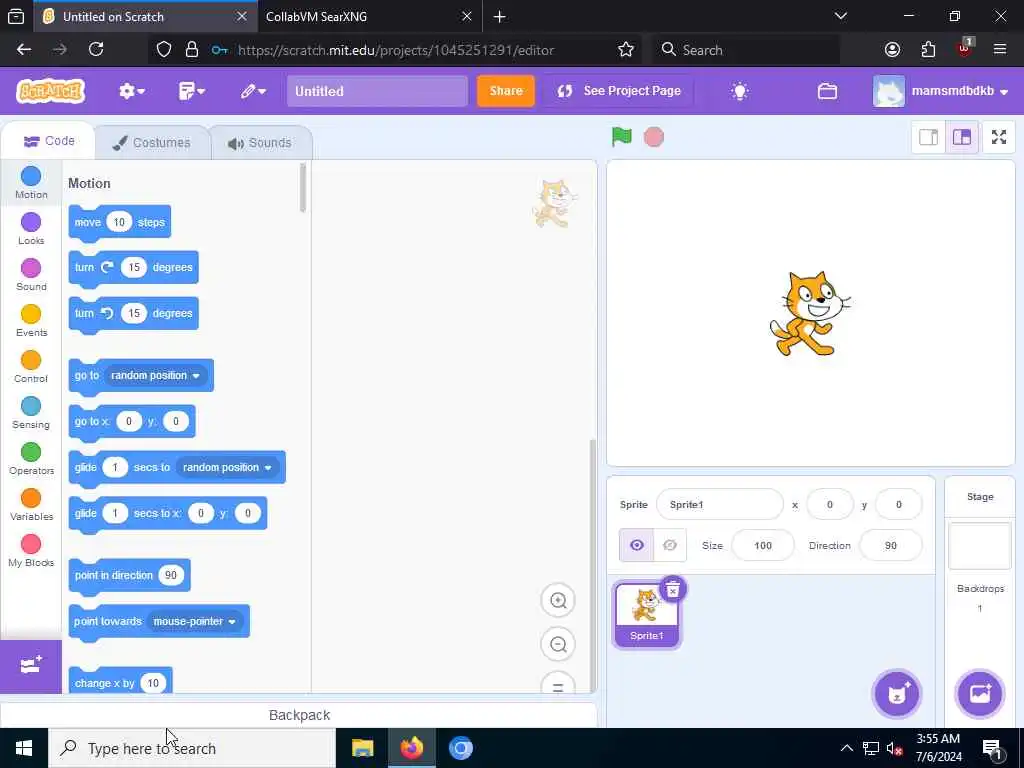Click the Choose a Sprite button
This screenshot has height=768, width=1024.
tap(897, 694)
